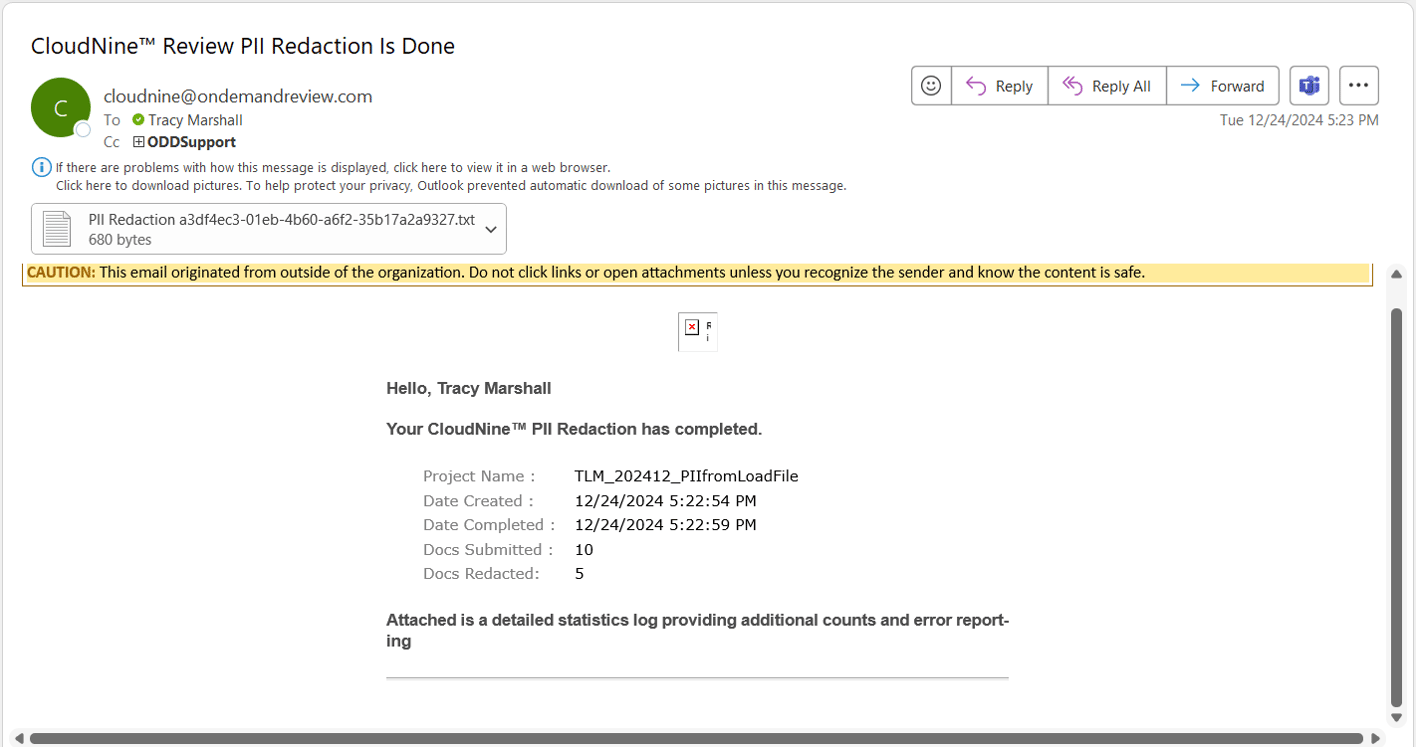
Task: Click the verified sender badge beside Tracy Marshall
Action: click(x=139, y=120)
